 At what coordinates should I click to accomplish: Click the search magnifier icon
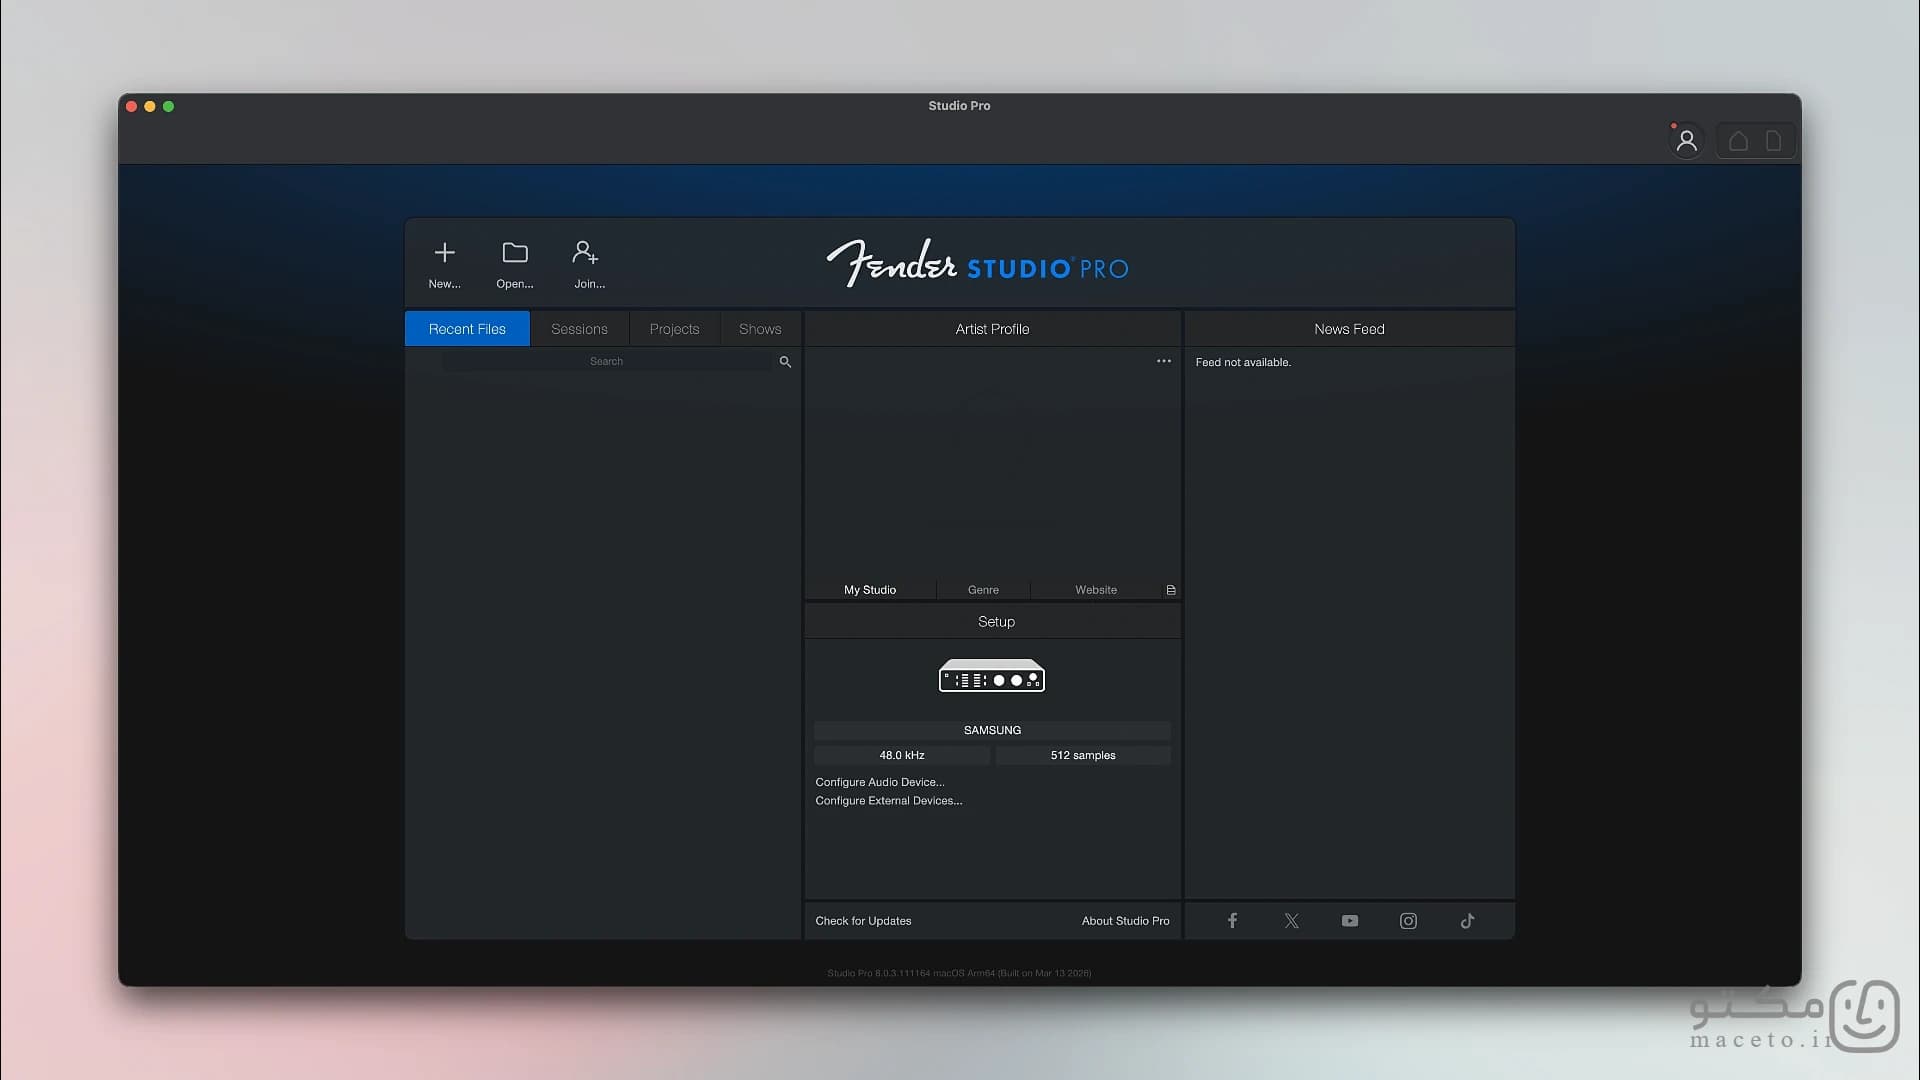click(785, 362)
